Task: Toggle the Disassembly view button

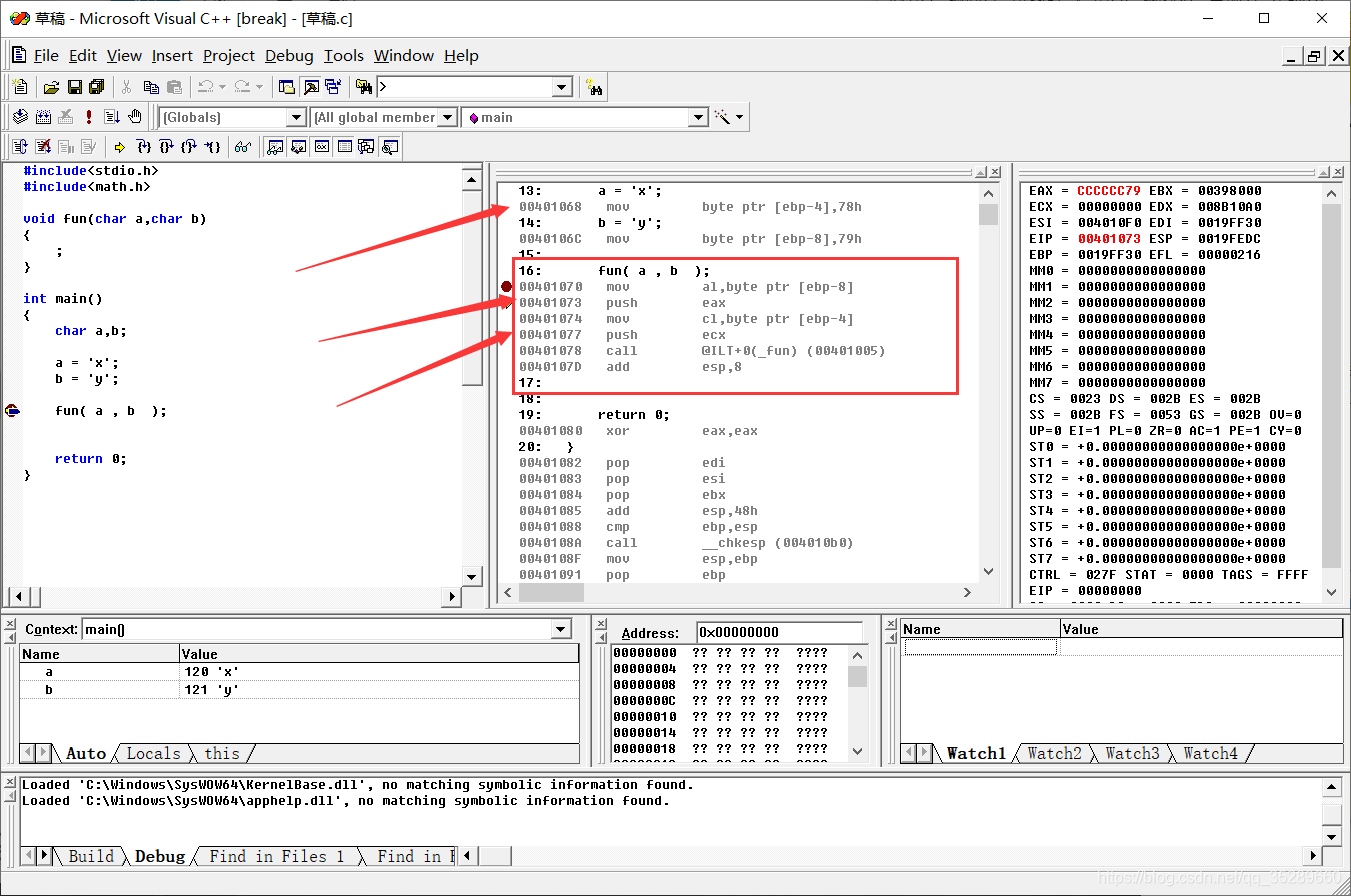Action: [x=389, y=147]
